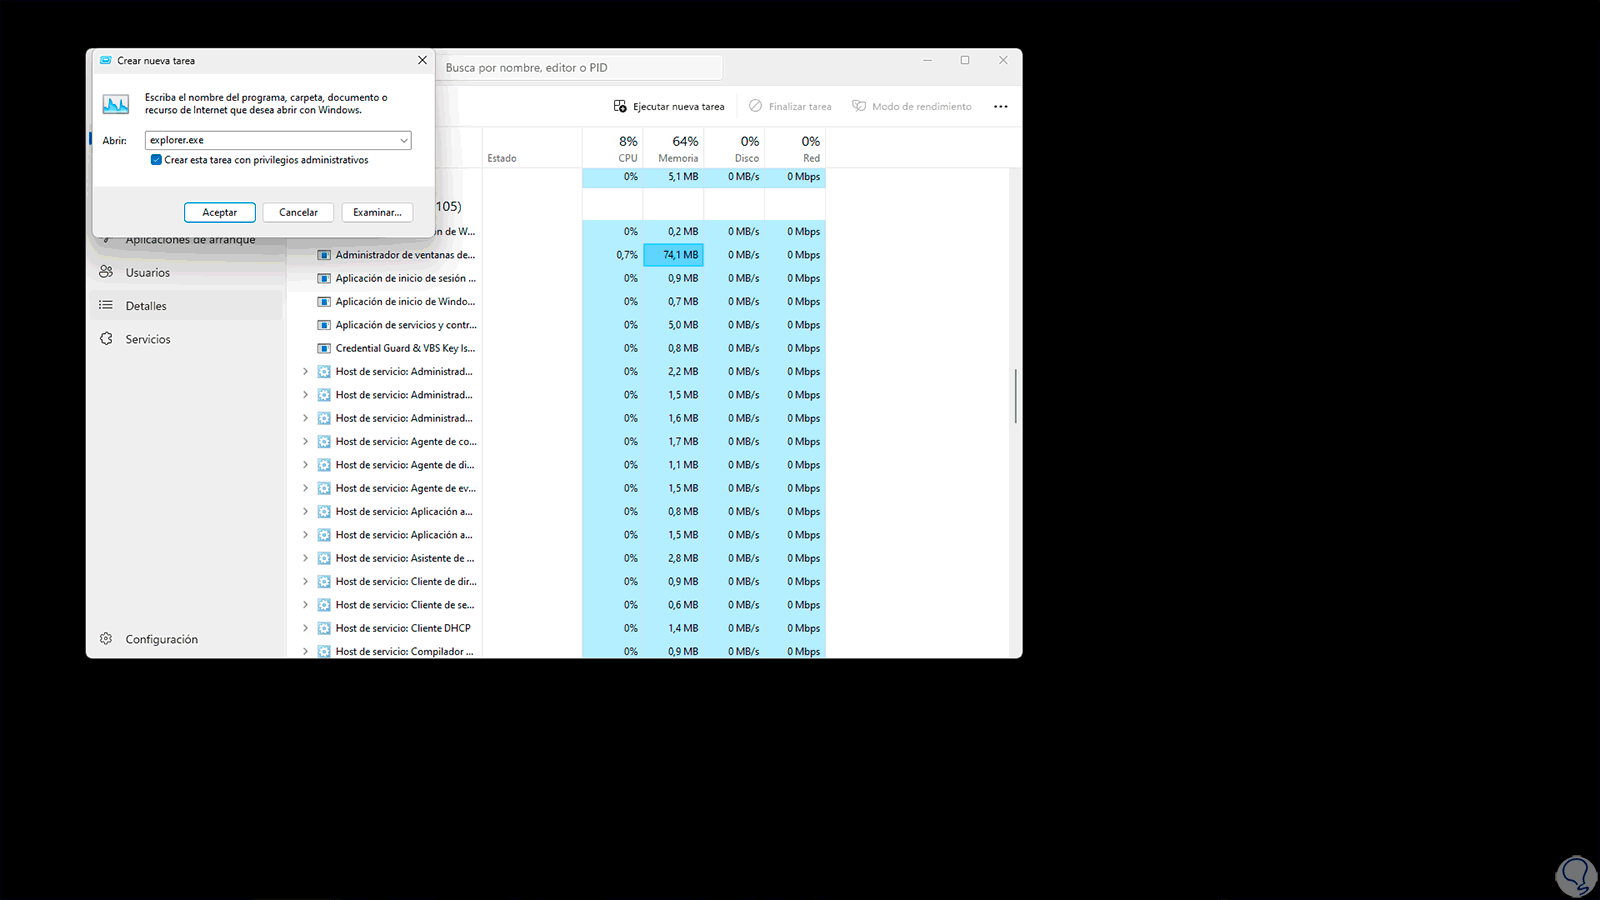Click gear icon of Host Cliente de se... row
The image size is (1600, 900).
pos(324,605)
